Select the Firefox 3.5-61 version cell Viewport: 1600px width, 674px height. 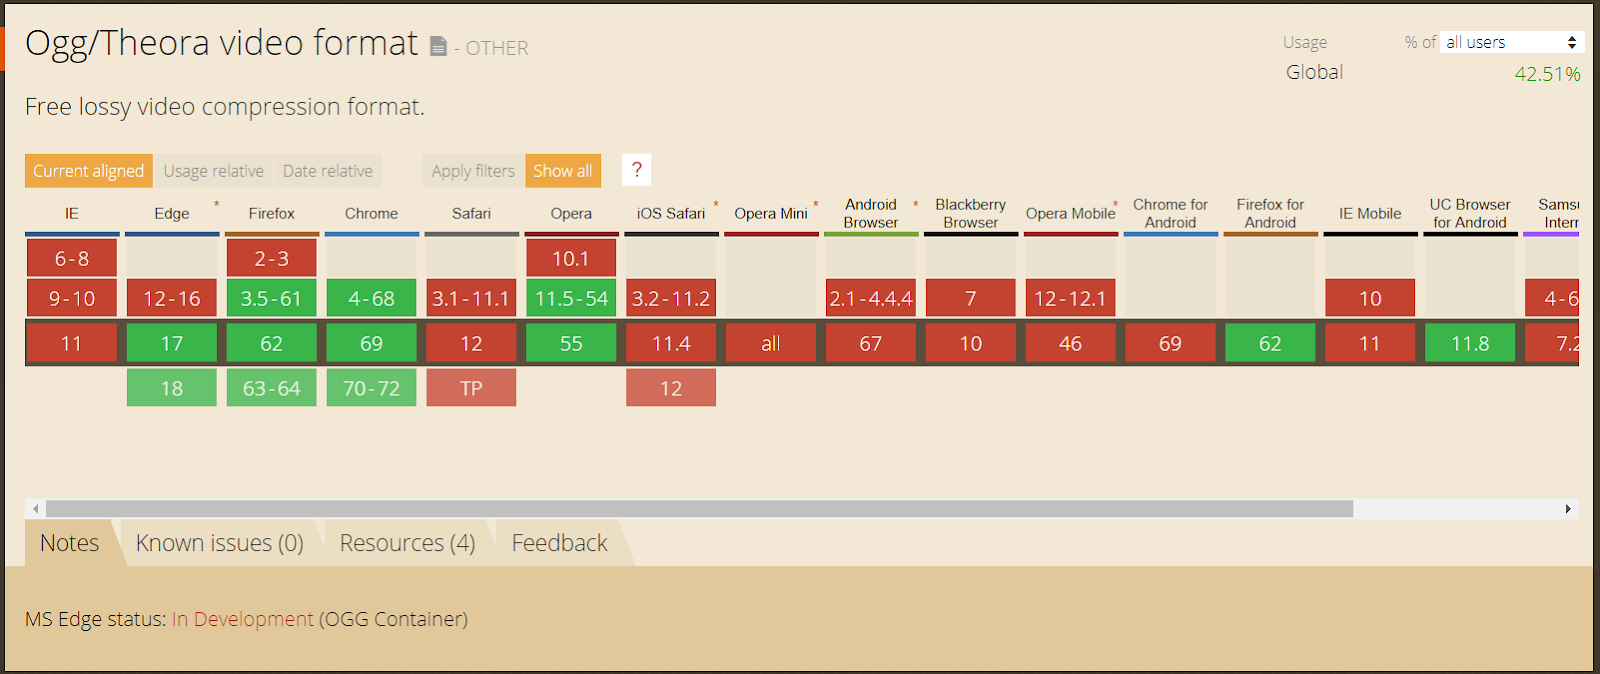(x=272, y=298)
